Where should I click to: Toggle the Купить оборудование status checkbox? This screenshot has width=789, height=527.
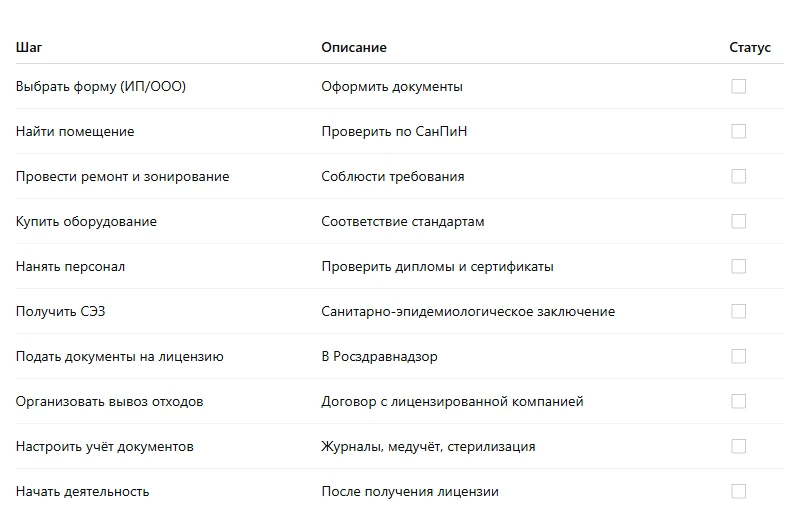pyautogui.click(x=738, y=221)
